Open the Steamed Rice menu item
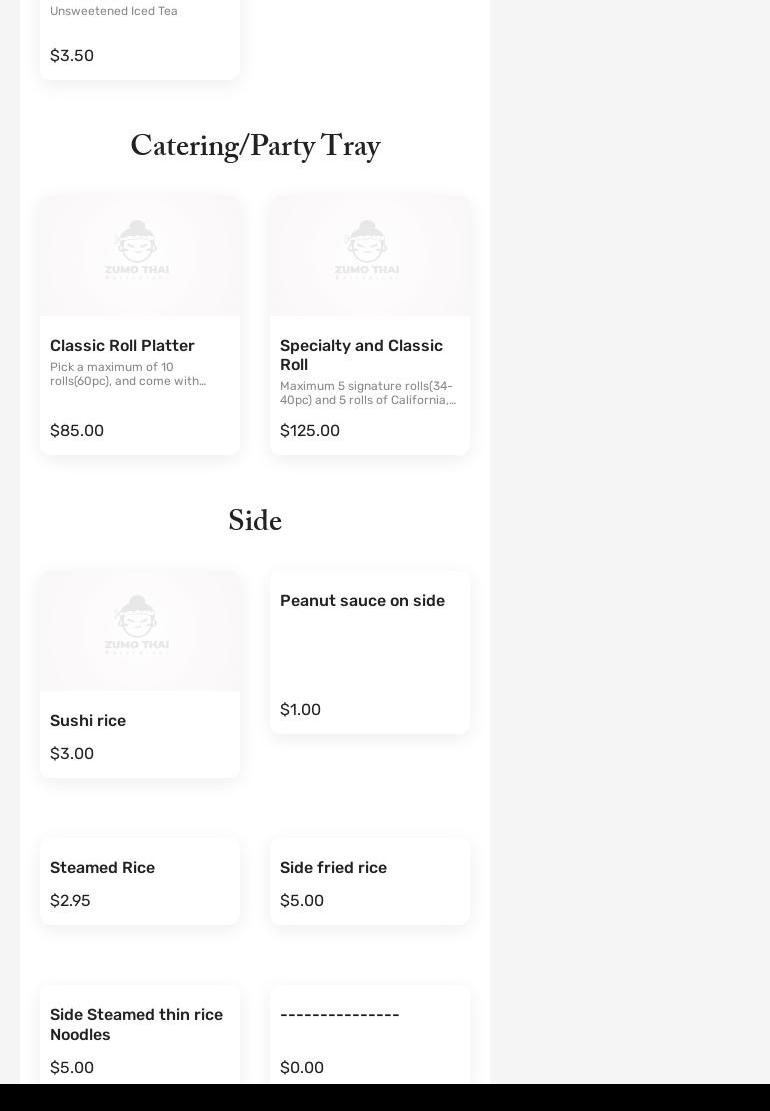Screen dimensions: 770x1111 point(102,868)
